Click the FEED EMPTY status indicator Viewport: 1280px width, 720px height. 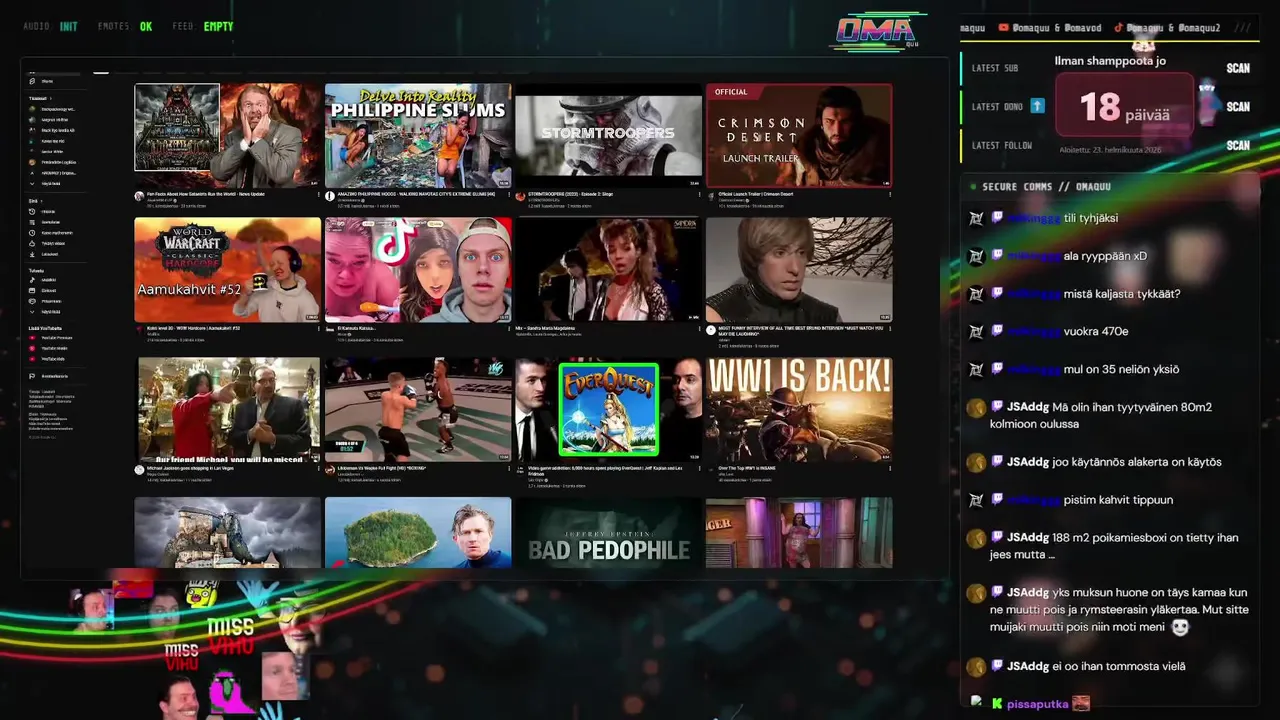click(x=202, y=26)
